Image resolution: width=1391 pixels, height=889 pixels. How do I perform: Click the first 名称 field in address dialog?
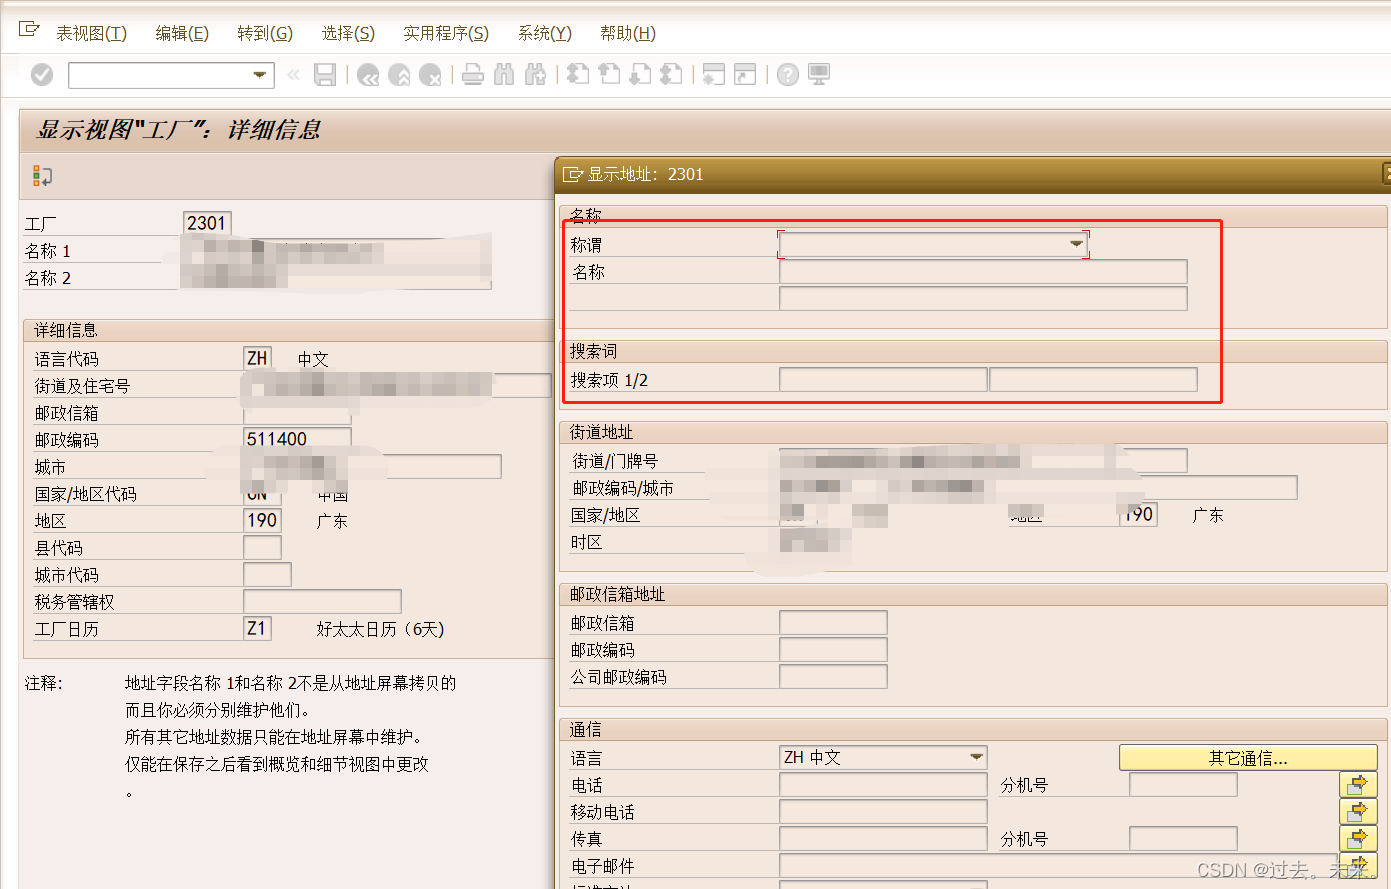983,272
